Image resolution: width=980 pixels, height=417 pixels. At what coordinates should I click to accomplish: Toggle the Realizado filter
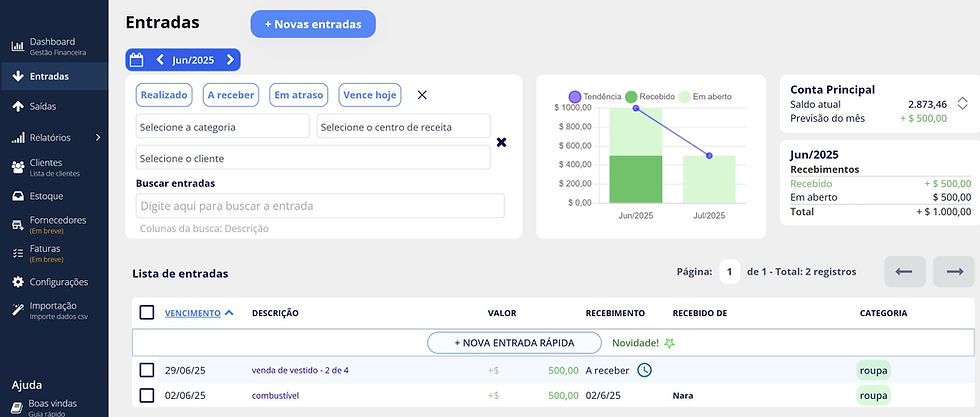[x=164, y=95]
